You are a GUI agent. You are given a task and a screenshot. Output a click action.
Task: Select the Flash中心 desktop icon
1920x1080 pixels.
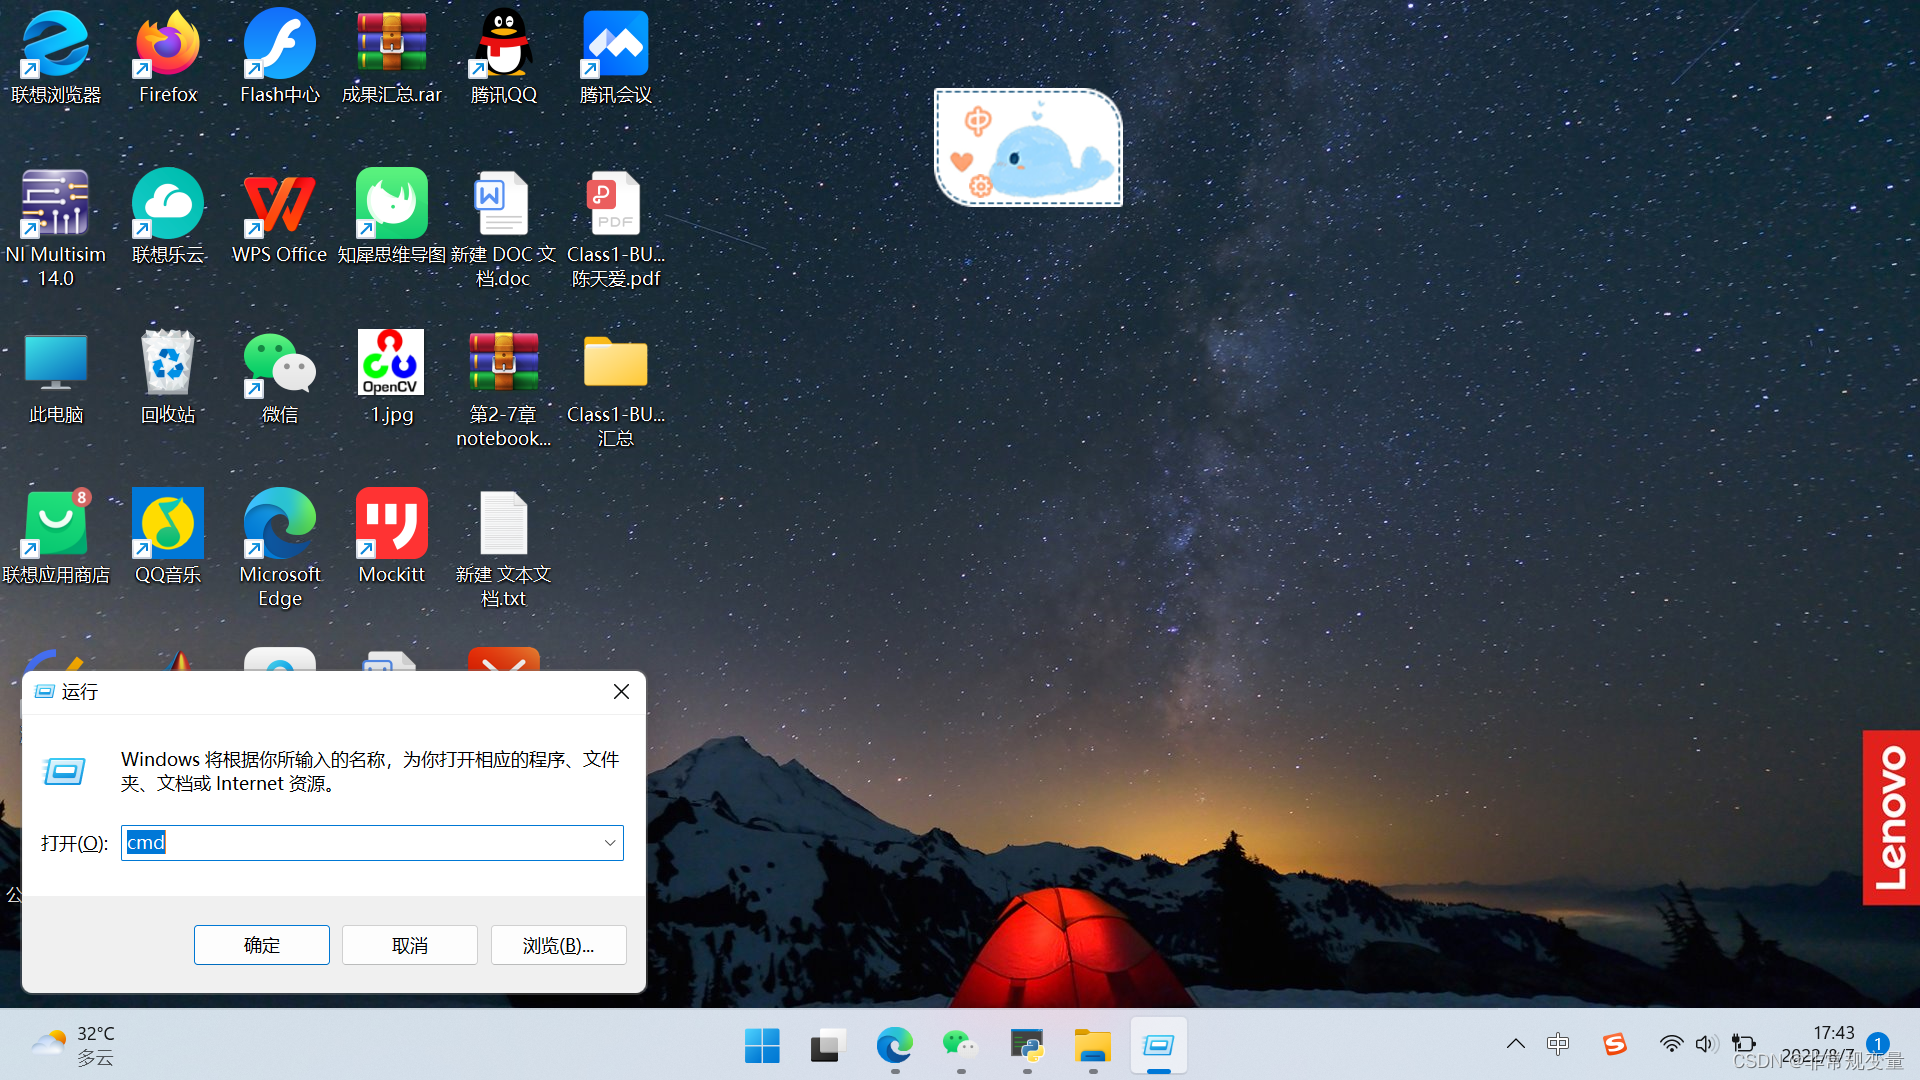click(x=280, y=57)
